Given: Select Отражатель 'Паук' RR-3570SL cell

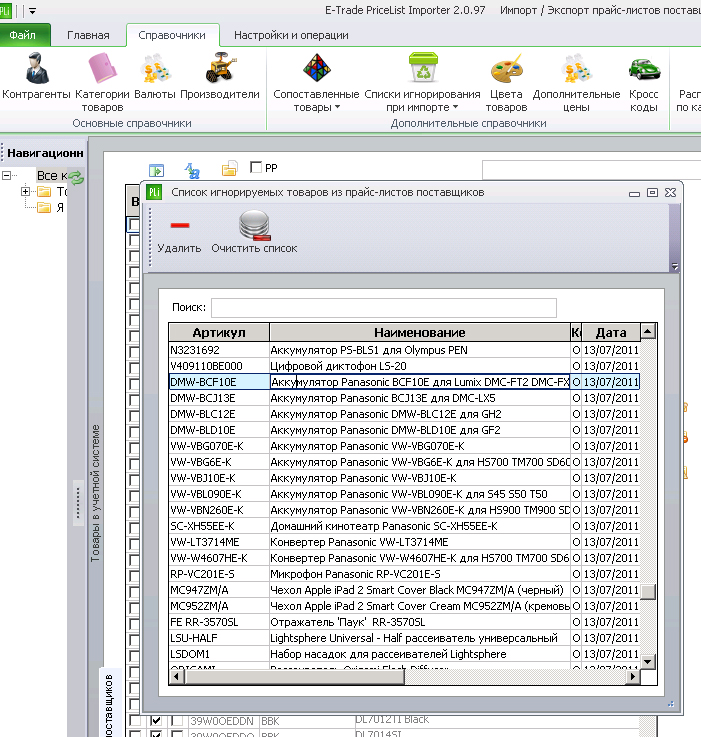Looking at the screenshot, I should (x=419, y=622).
